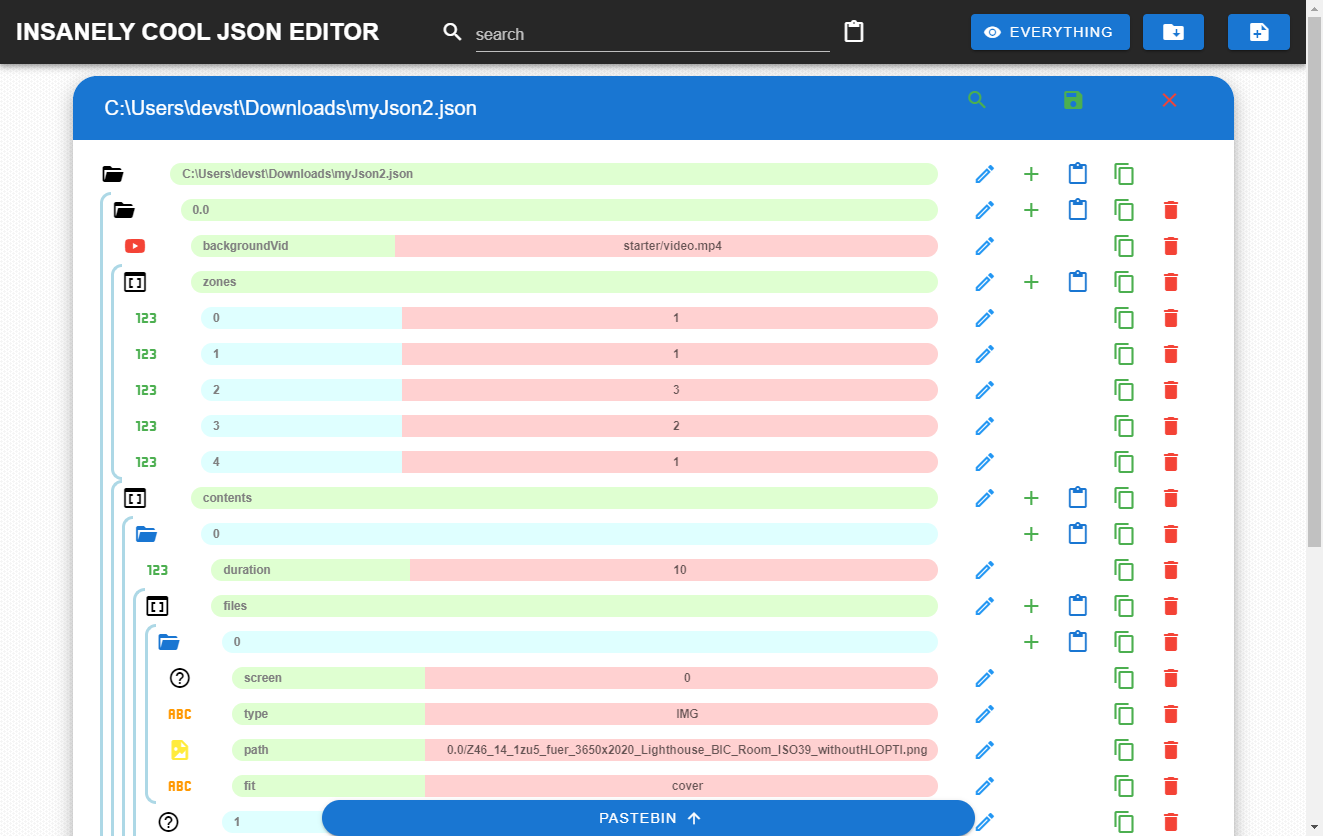
Task: Click the cover value of fit
Action: (681, 786)
